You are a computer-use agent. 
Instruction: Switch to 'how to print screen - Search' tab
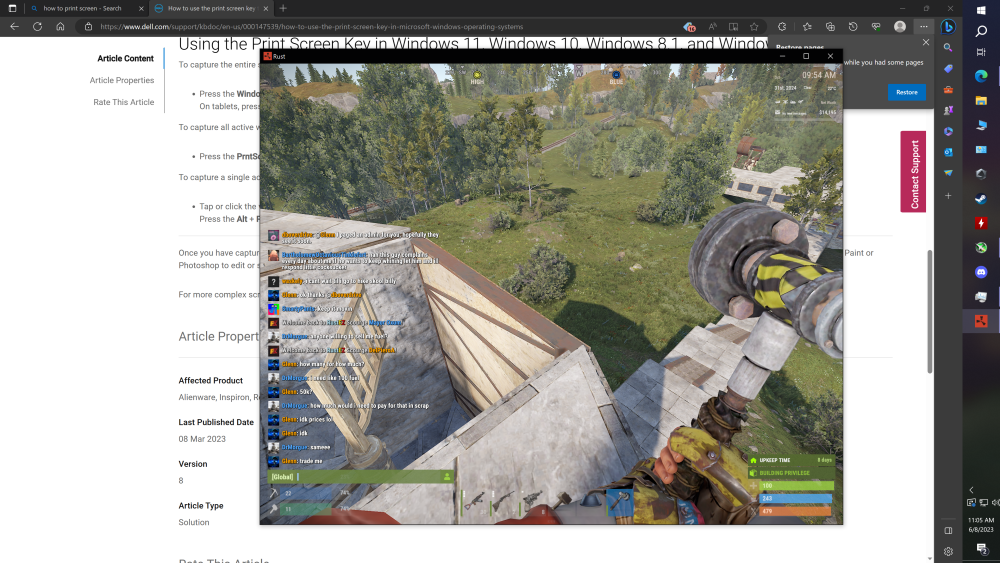pyautogui.click(x=82, y=8)
